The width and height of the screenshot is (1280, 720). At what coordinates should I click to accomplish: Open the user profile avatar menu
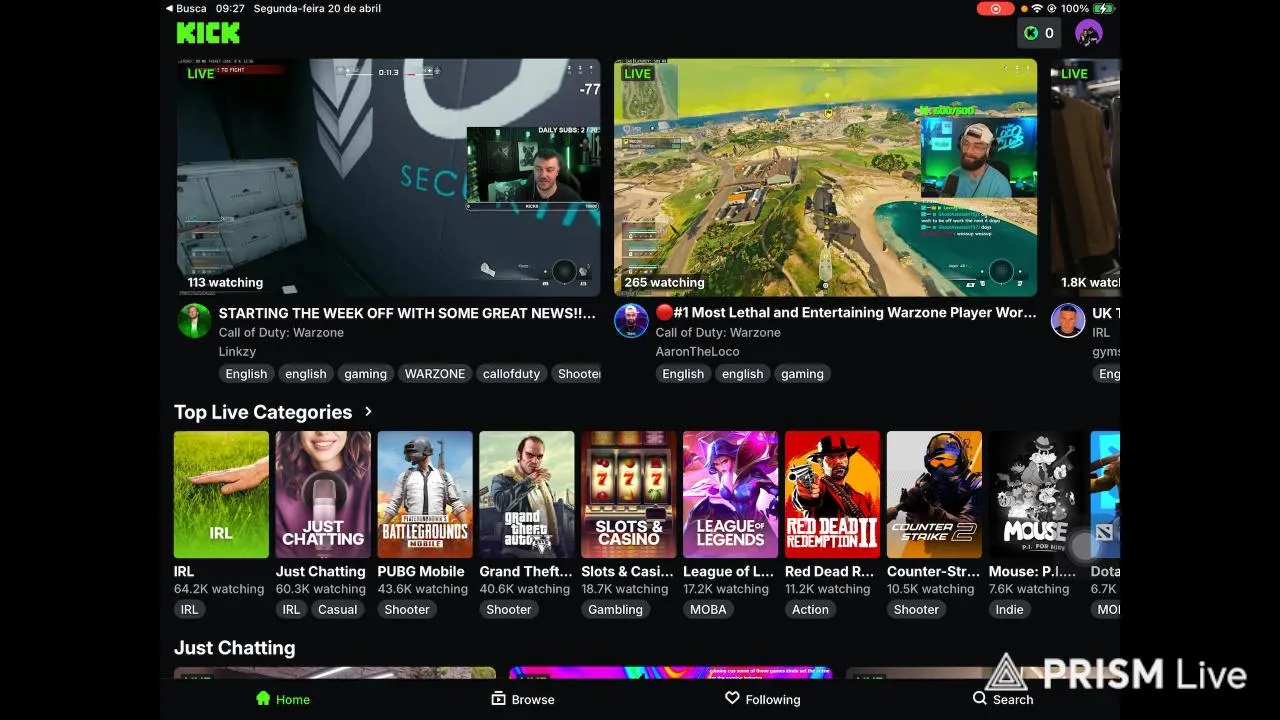point(1088,33)
